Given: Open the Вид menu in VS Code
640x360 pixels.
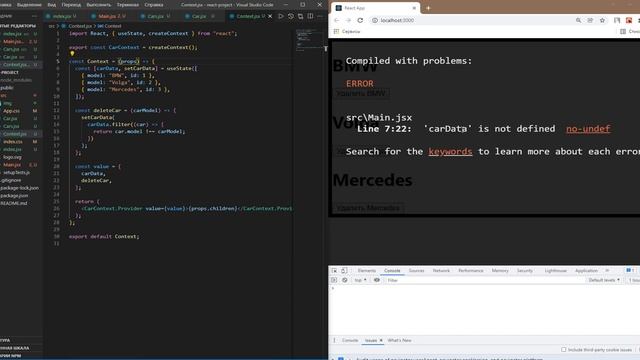Looking at the screenshot, I should [x=52, y=5].
